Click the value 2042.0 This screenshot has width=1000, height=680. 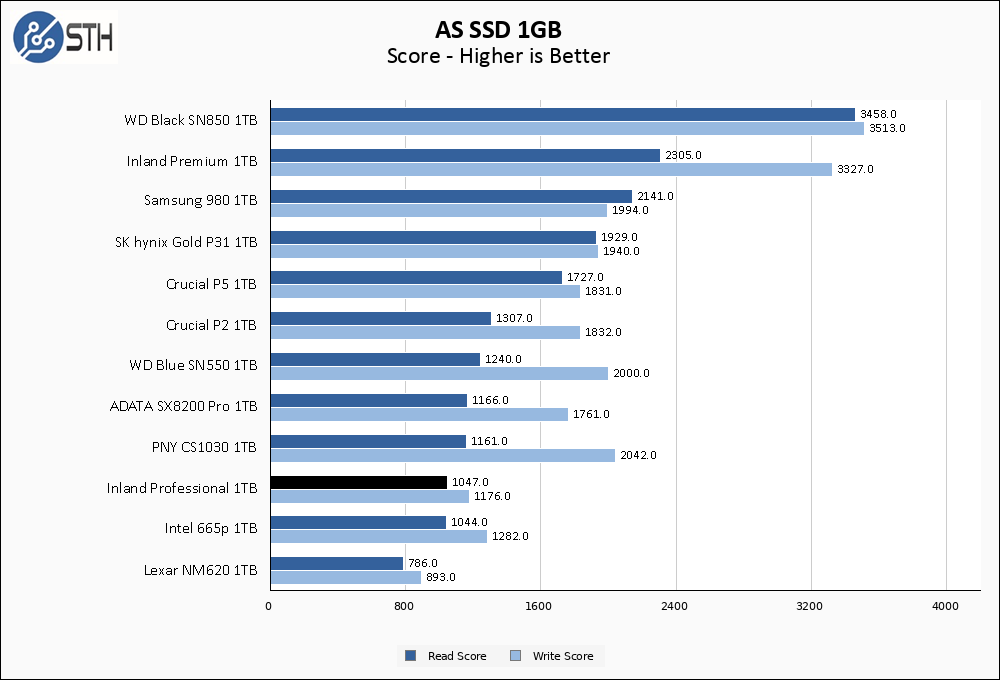click(638, 455)
